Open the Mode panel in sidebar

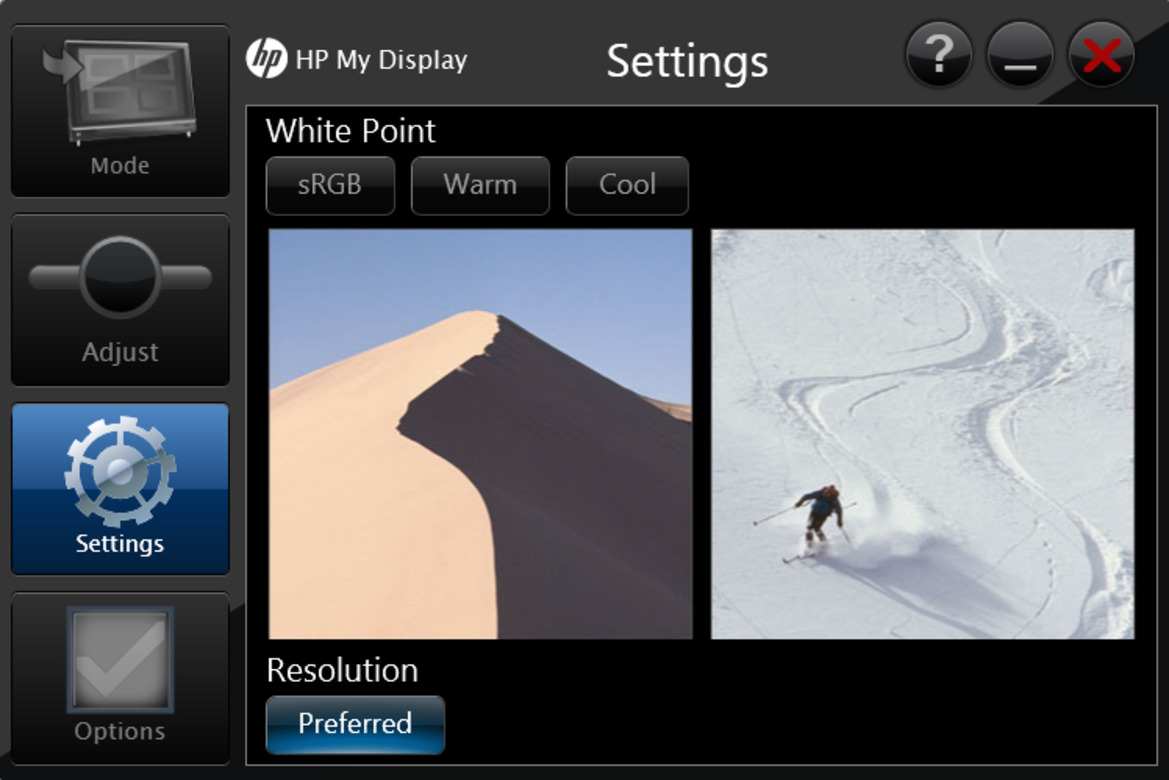click(x=120, y=110)
